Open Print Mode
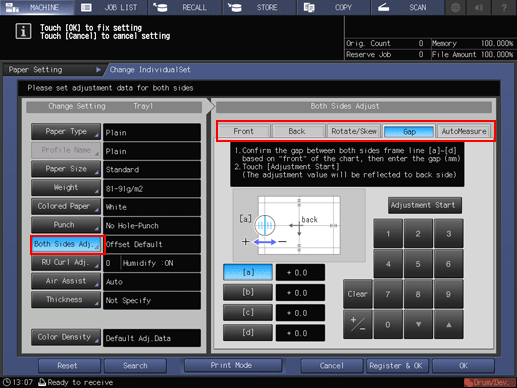 (232, 365)
